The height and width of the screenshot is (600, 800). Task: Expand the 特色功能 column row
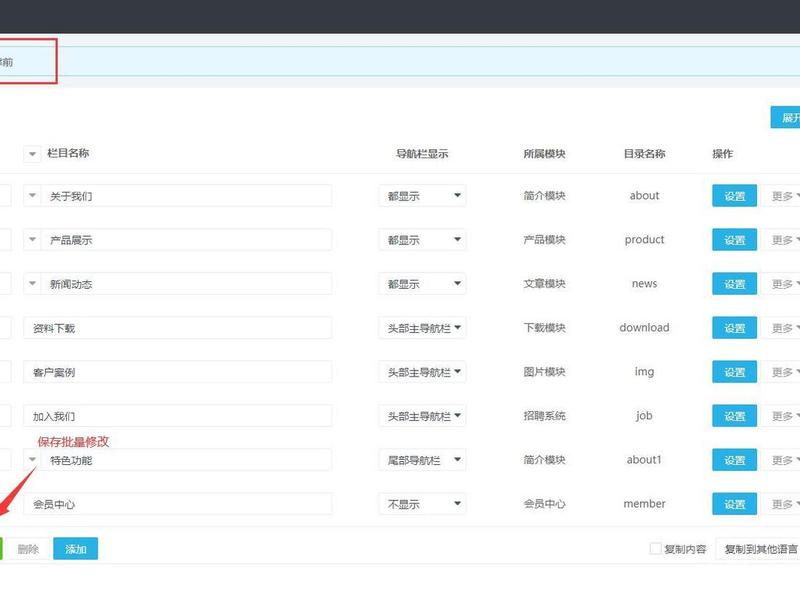pos(32,460)
